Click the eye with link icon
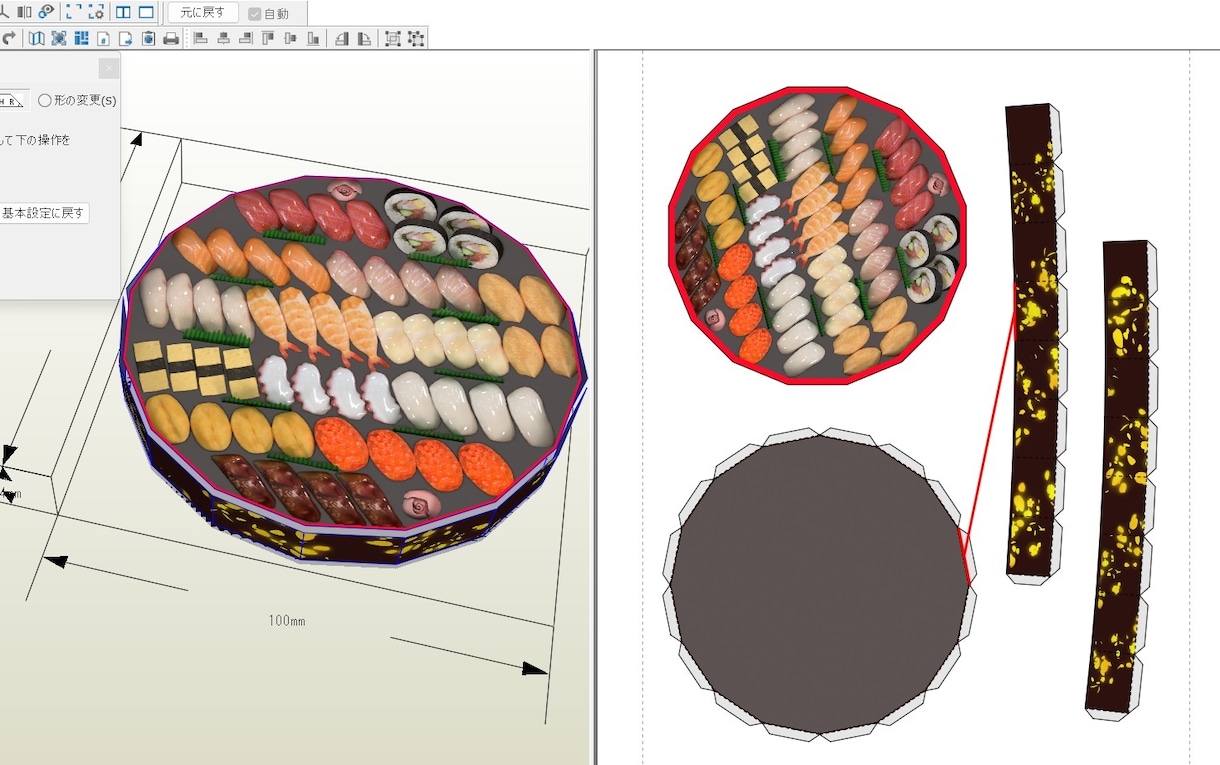Viewport: 1220px width, 765px height. coord(47,13)
